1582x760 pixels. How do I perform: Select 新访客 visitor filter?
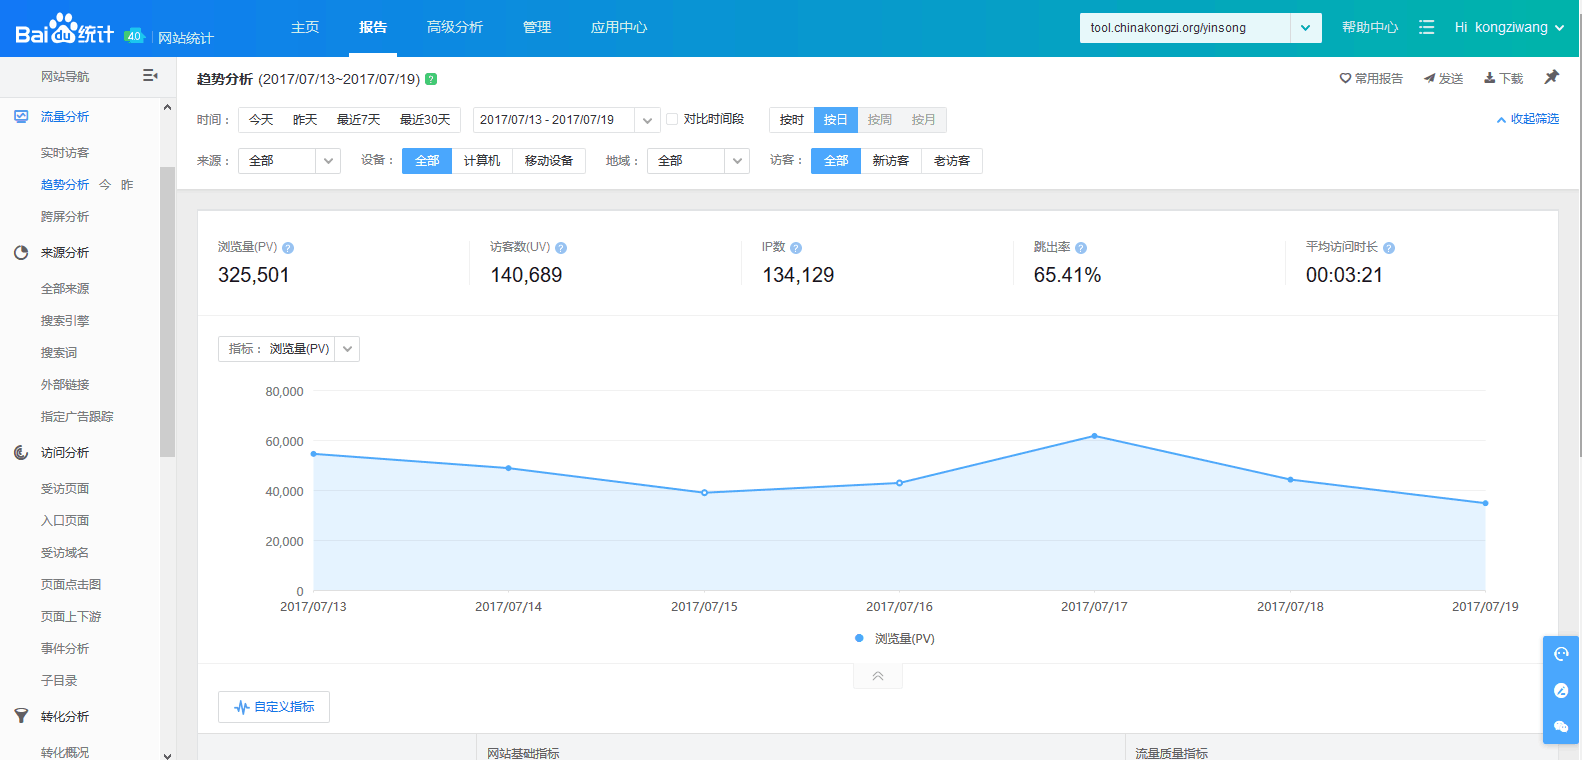click(890, 161)
